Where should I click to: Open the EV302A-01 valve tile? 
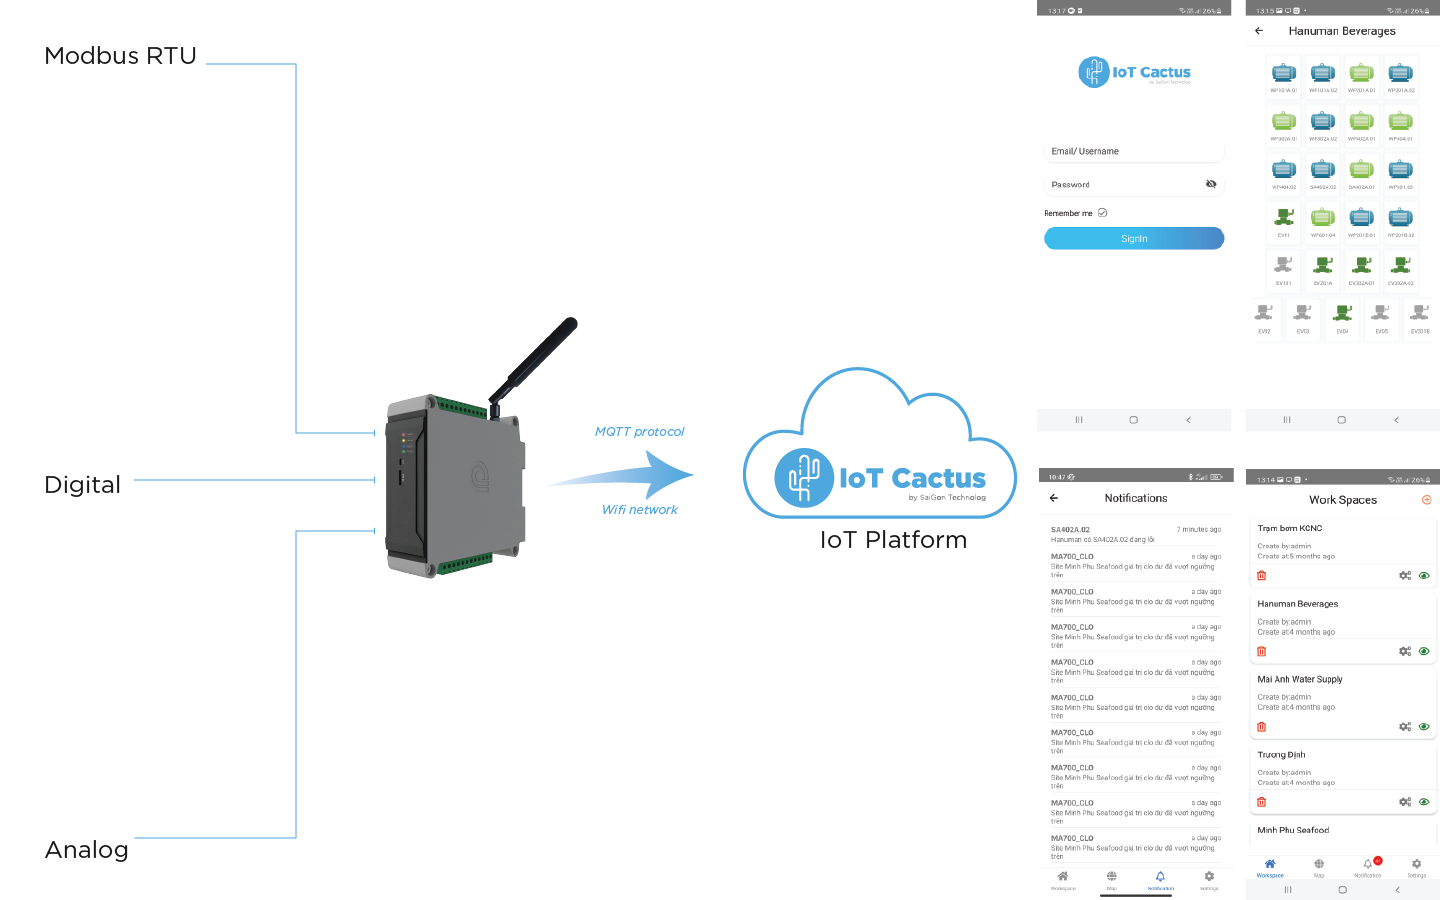click(x=1361, y=269)
